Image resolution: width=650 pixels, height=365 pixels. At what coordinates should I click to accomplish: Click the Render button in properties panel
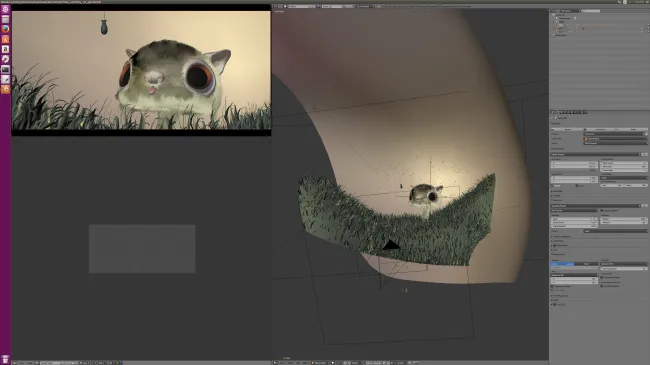pos(566,129)
